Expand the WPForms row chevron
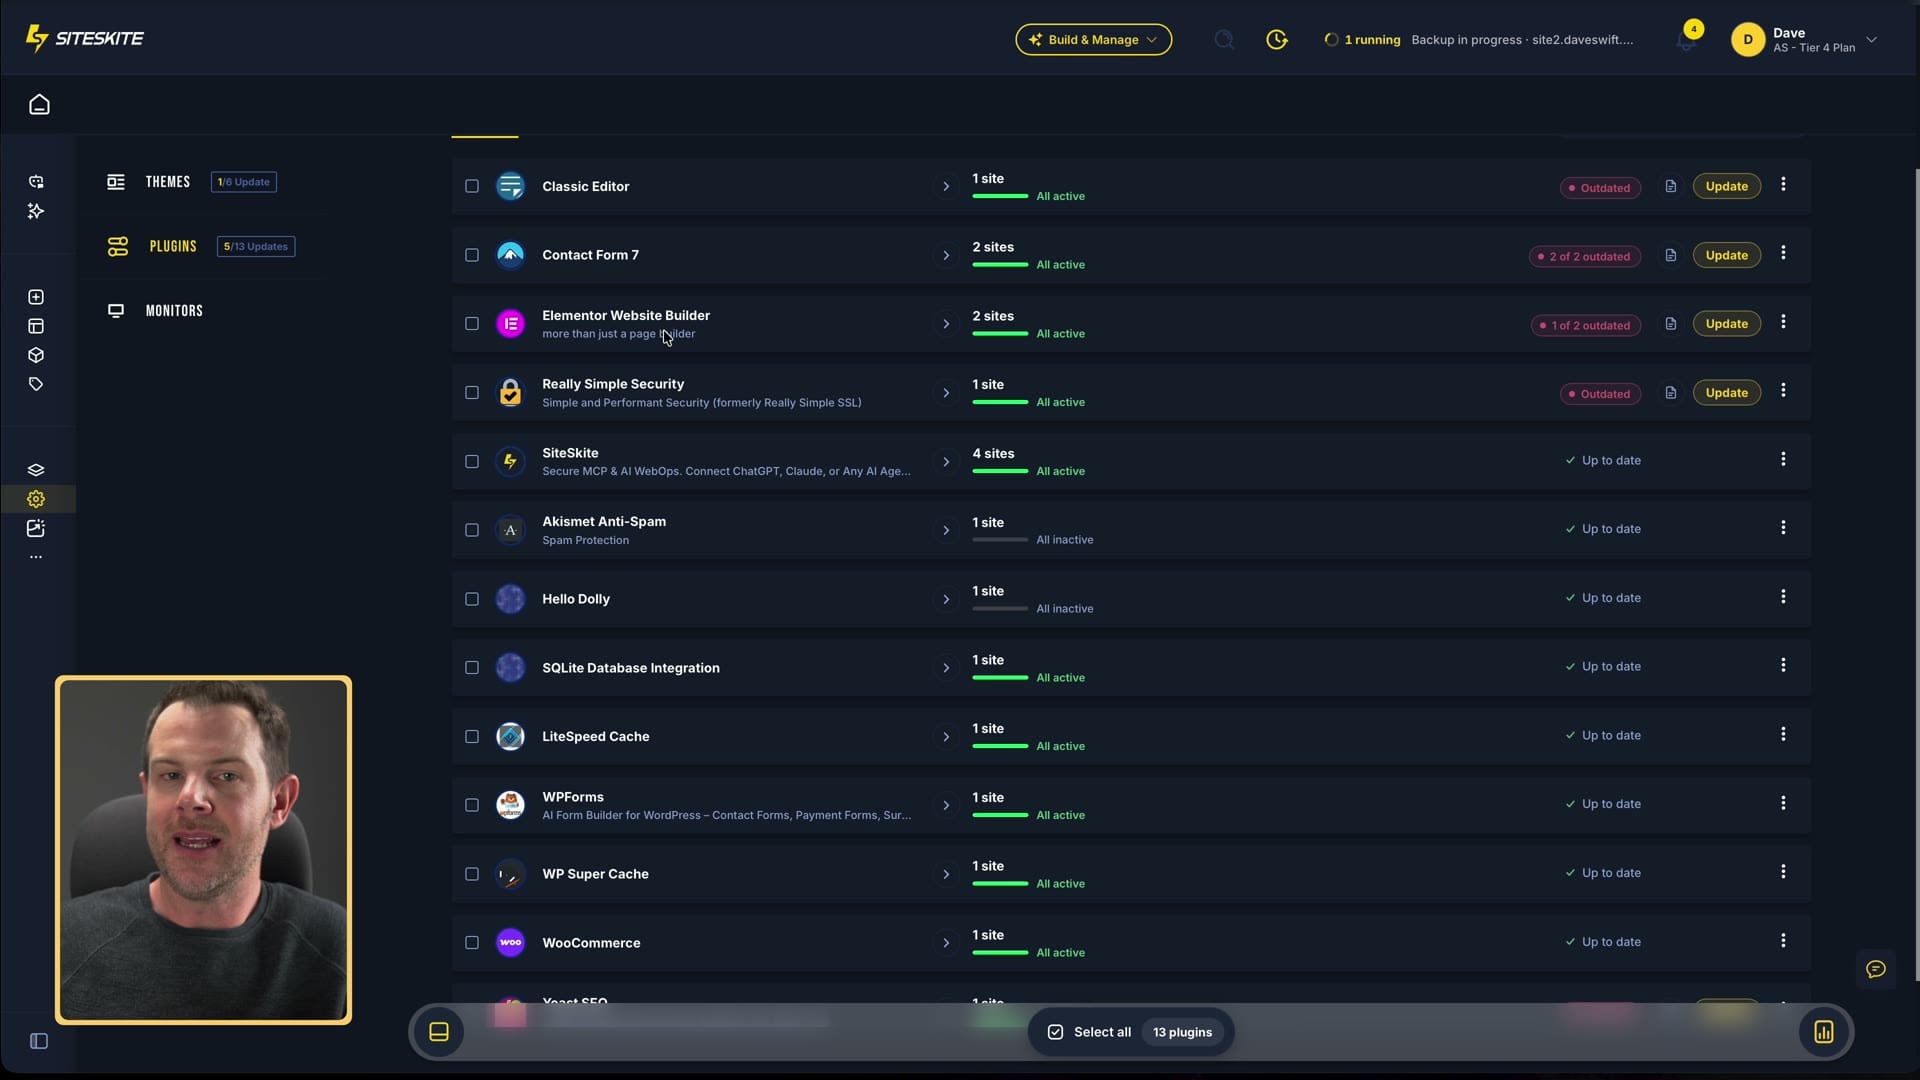Image resolution: width=1920 pixels, height=1080 pixels. (946, 806)
